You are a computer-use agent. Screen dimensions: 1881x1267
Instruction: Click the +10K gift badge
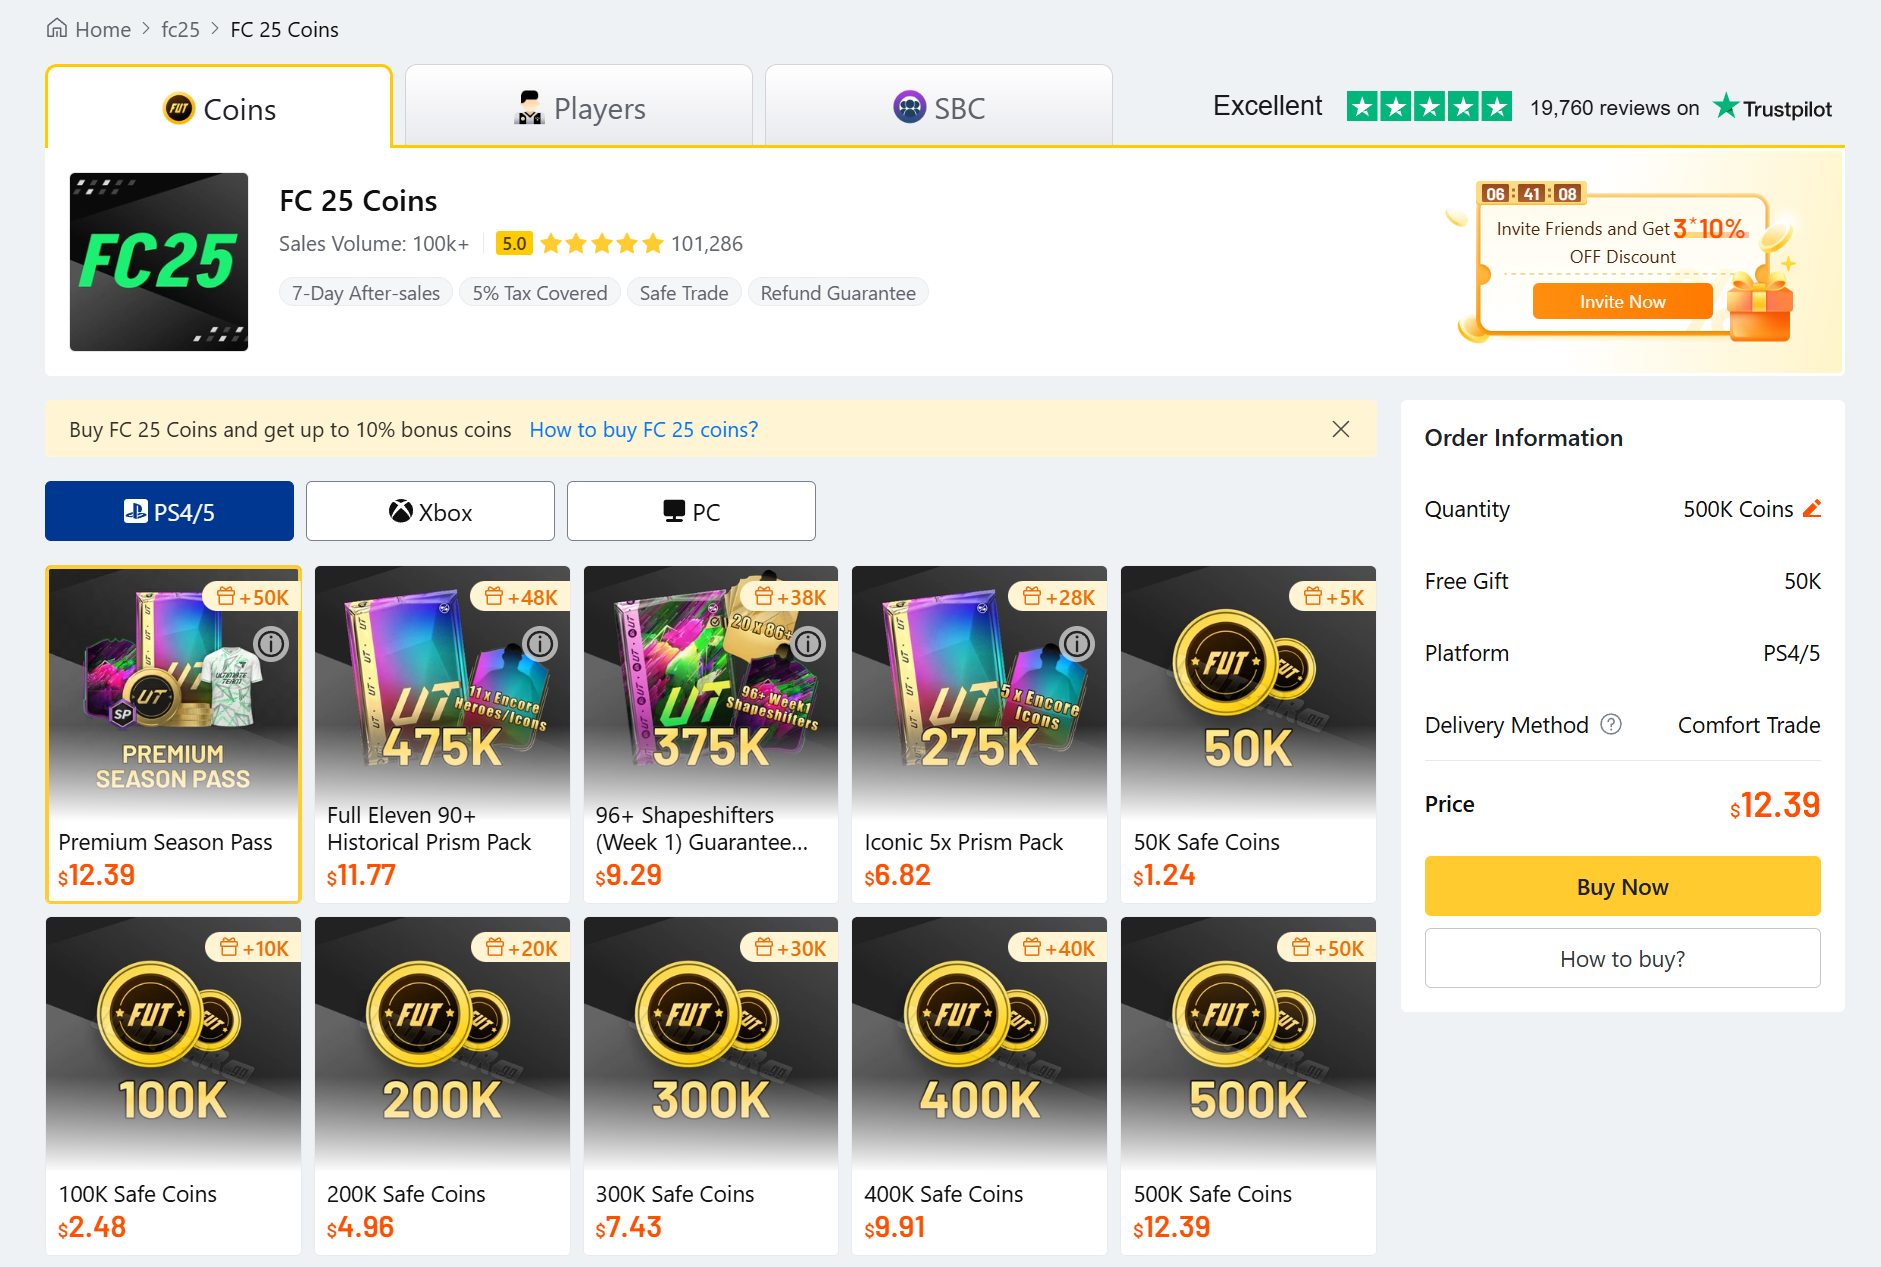(x=253, y=948)
